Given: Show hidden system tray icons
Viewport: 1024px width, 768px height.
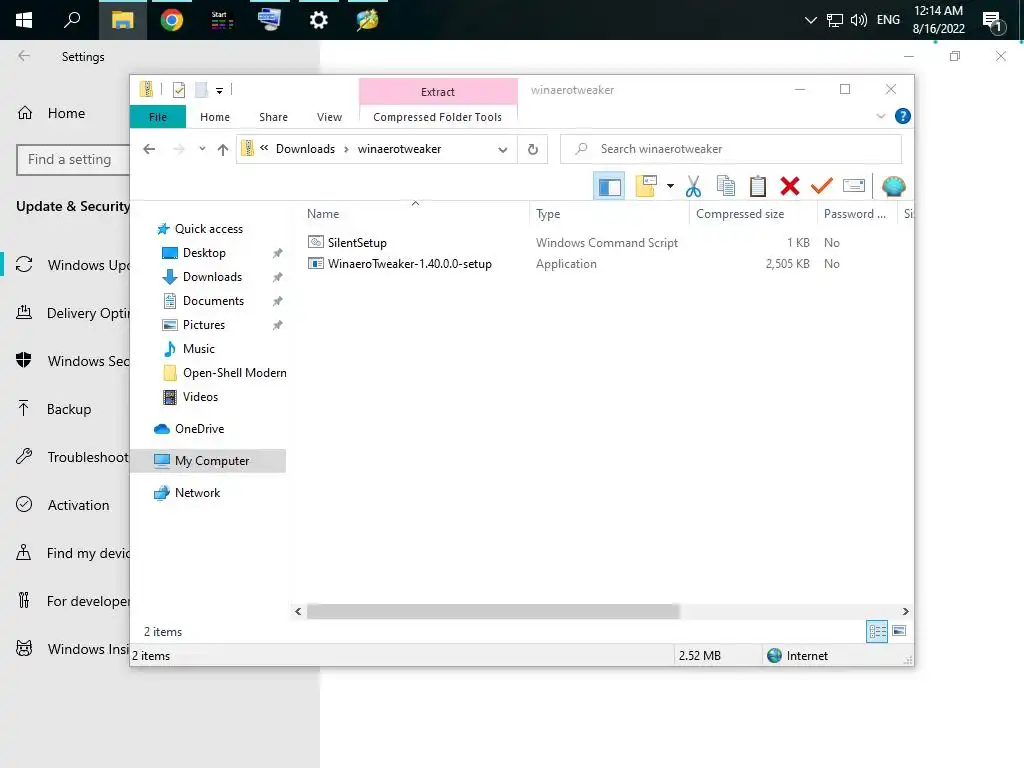Looking at the screenshot, I should (x=810, y=20).
